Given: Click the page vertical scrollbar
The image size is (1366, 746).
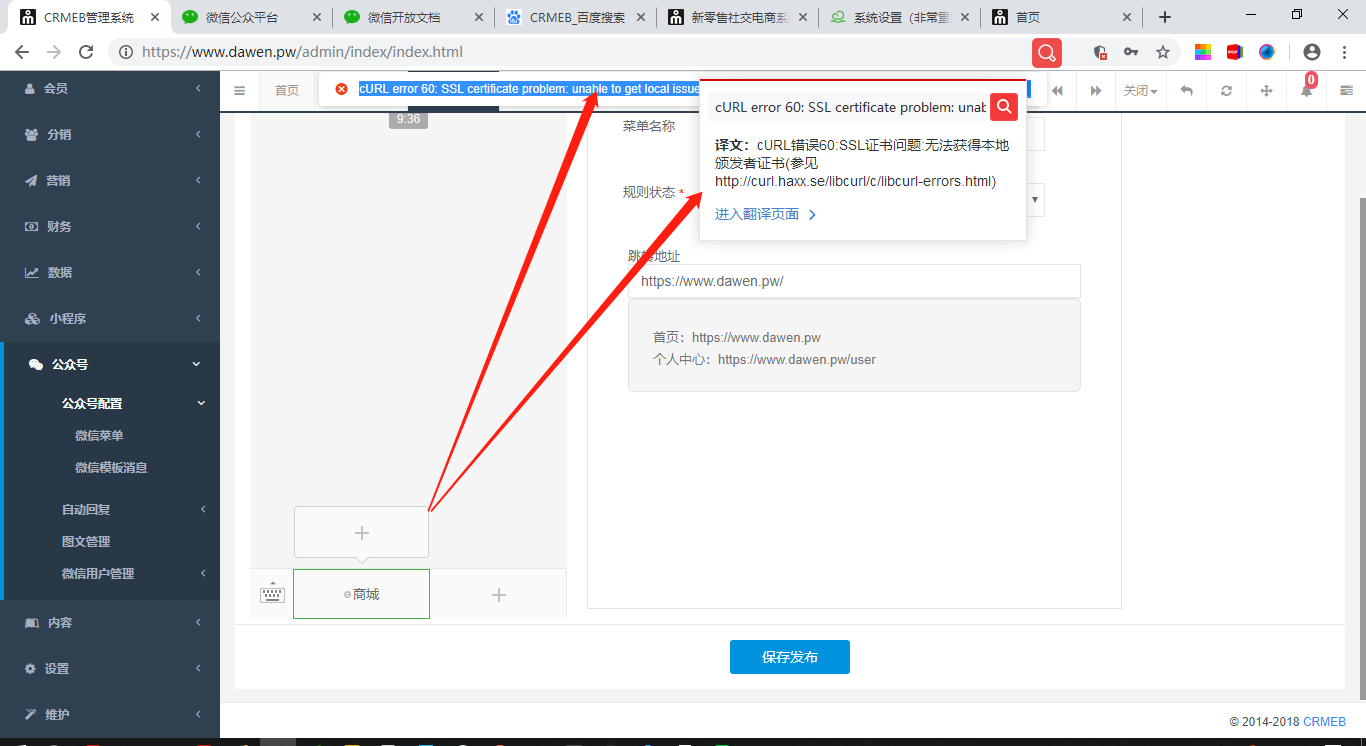Looking at the screenshot, I should pos(1360,448).
